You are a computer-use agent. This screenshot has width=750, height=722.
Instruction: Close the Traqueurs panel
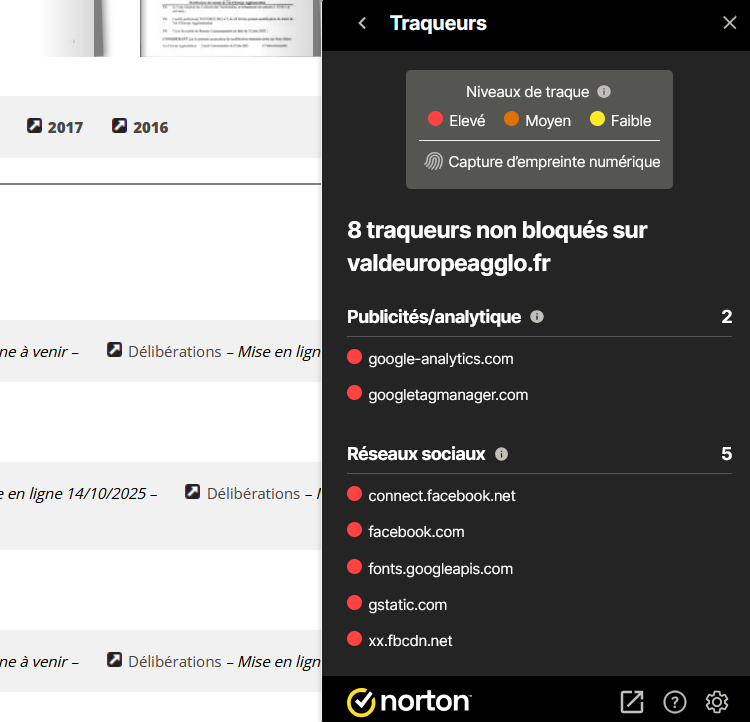point(729,23)
